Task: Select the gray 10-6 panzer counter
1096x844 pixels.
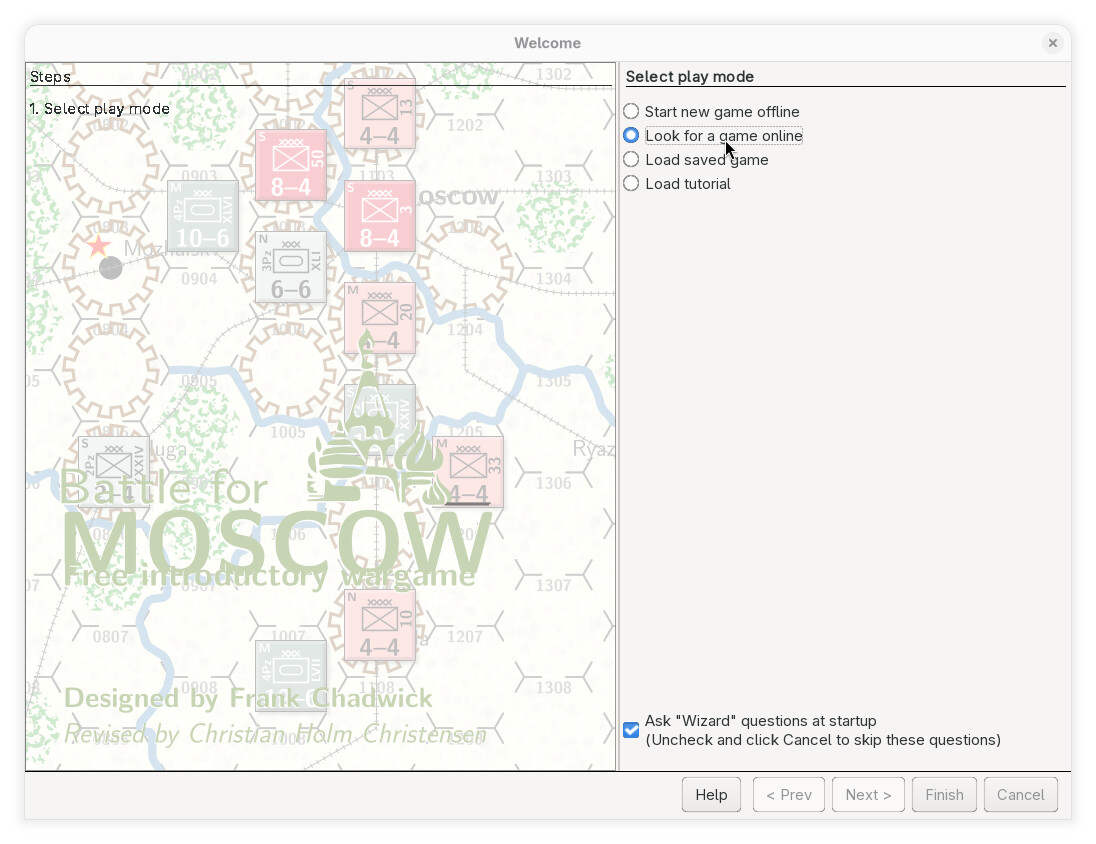Action: click(203, 216)
